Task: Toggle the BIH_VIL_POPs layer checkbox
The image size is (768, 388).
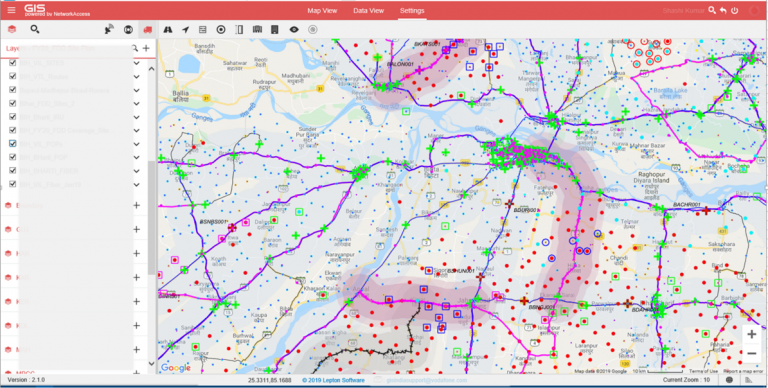Action: pos(13,144)
